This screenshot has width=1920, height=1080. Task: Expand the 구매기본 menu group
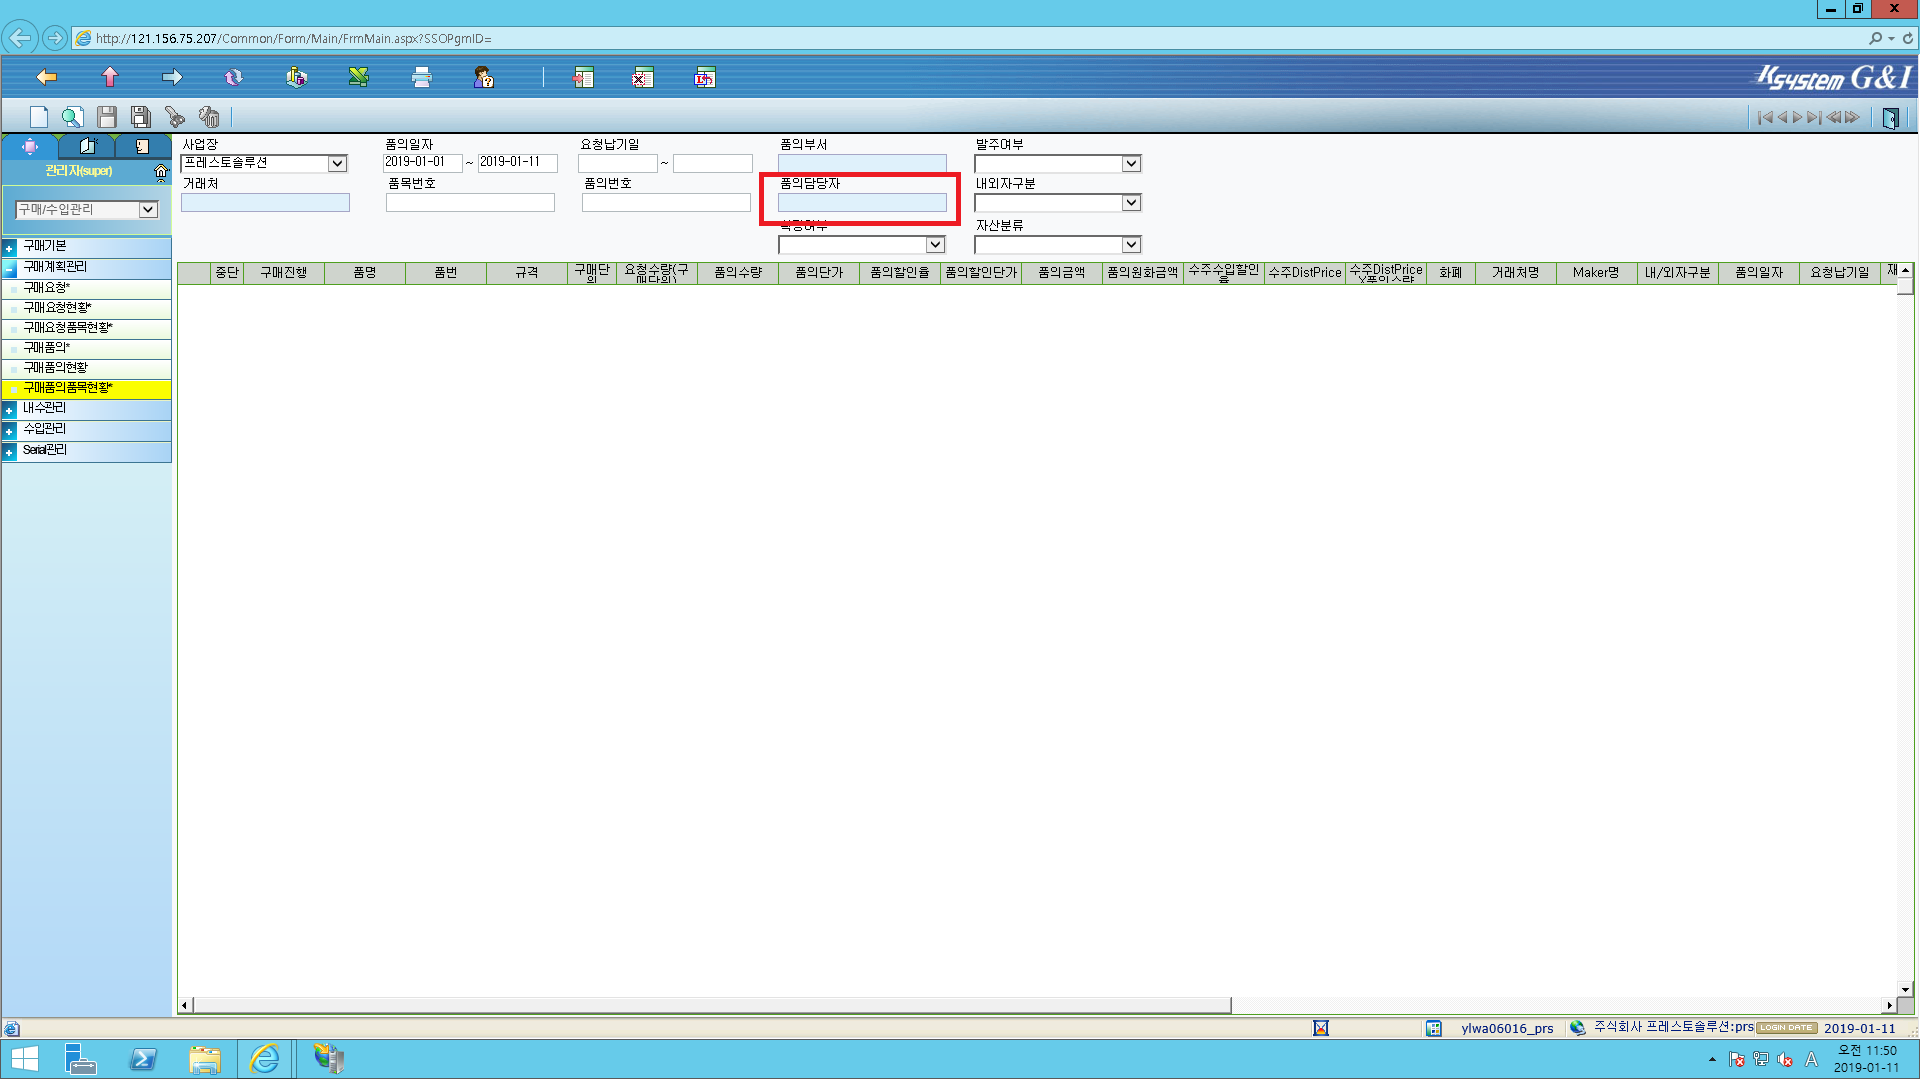coord(9,247)
